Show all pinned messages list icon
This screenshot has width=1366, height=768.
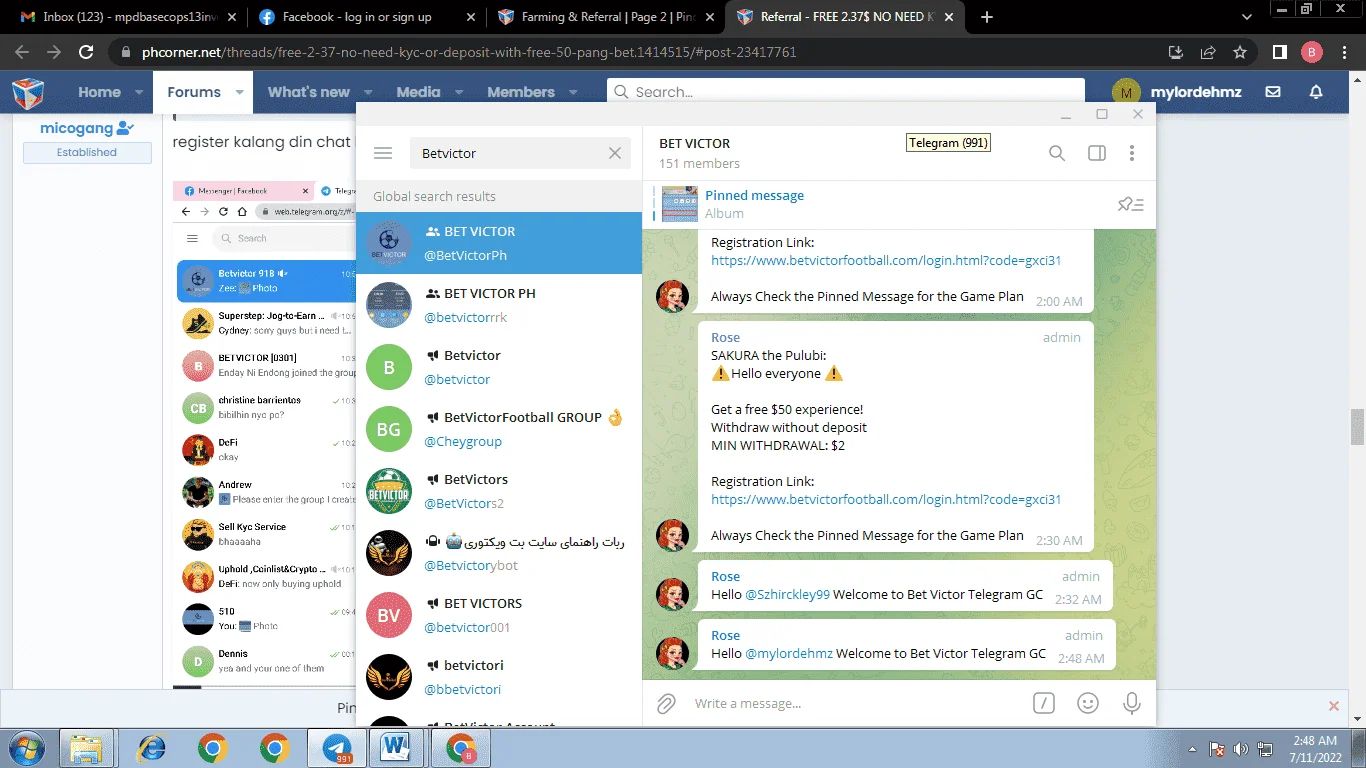tap(1131, 204)
